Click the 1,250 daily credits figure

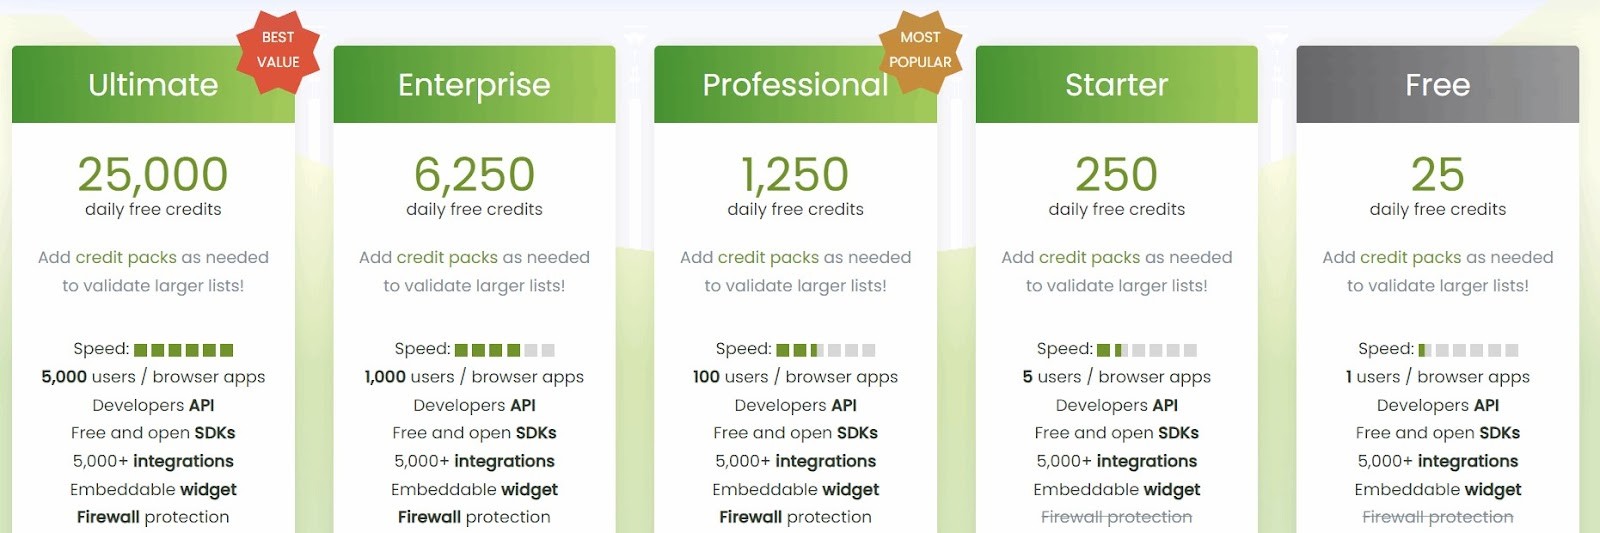pyautogui.click(x=795, y=175)
